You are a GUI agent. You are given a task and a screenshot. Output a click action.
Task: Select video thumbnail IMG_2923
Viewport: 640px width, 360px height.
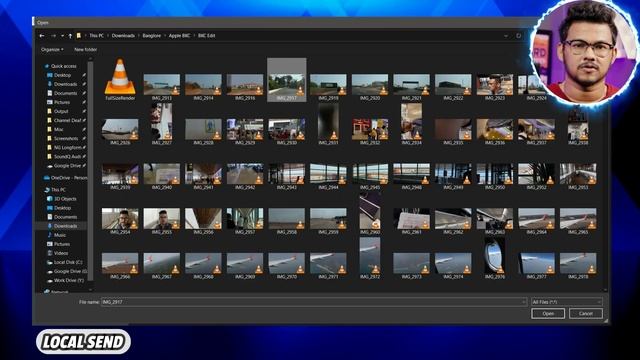point(495,87)
